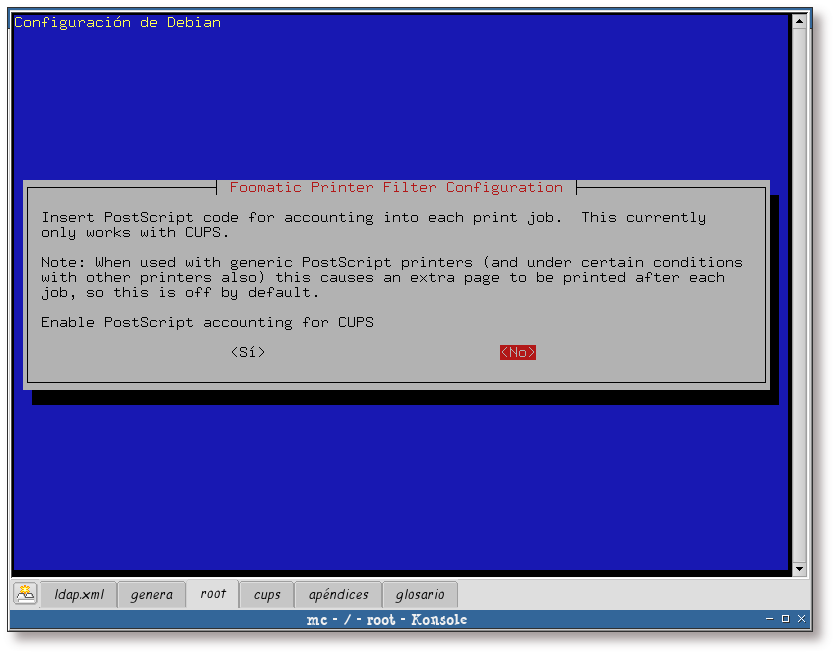Viewport: 836px width, 655px height.
Task: Maximize the Konsole window
Action: click(x=785, y=619)
